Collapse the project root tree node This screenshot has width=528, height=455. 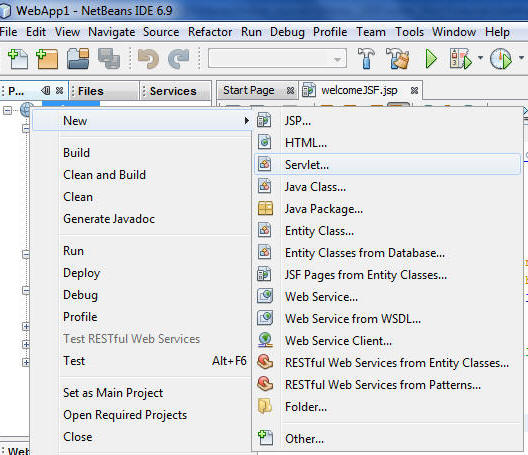[x=7, y=110]
